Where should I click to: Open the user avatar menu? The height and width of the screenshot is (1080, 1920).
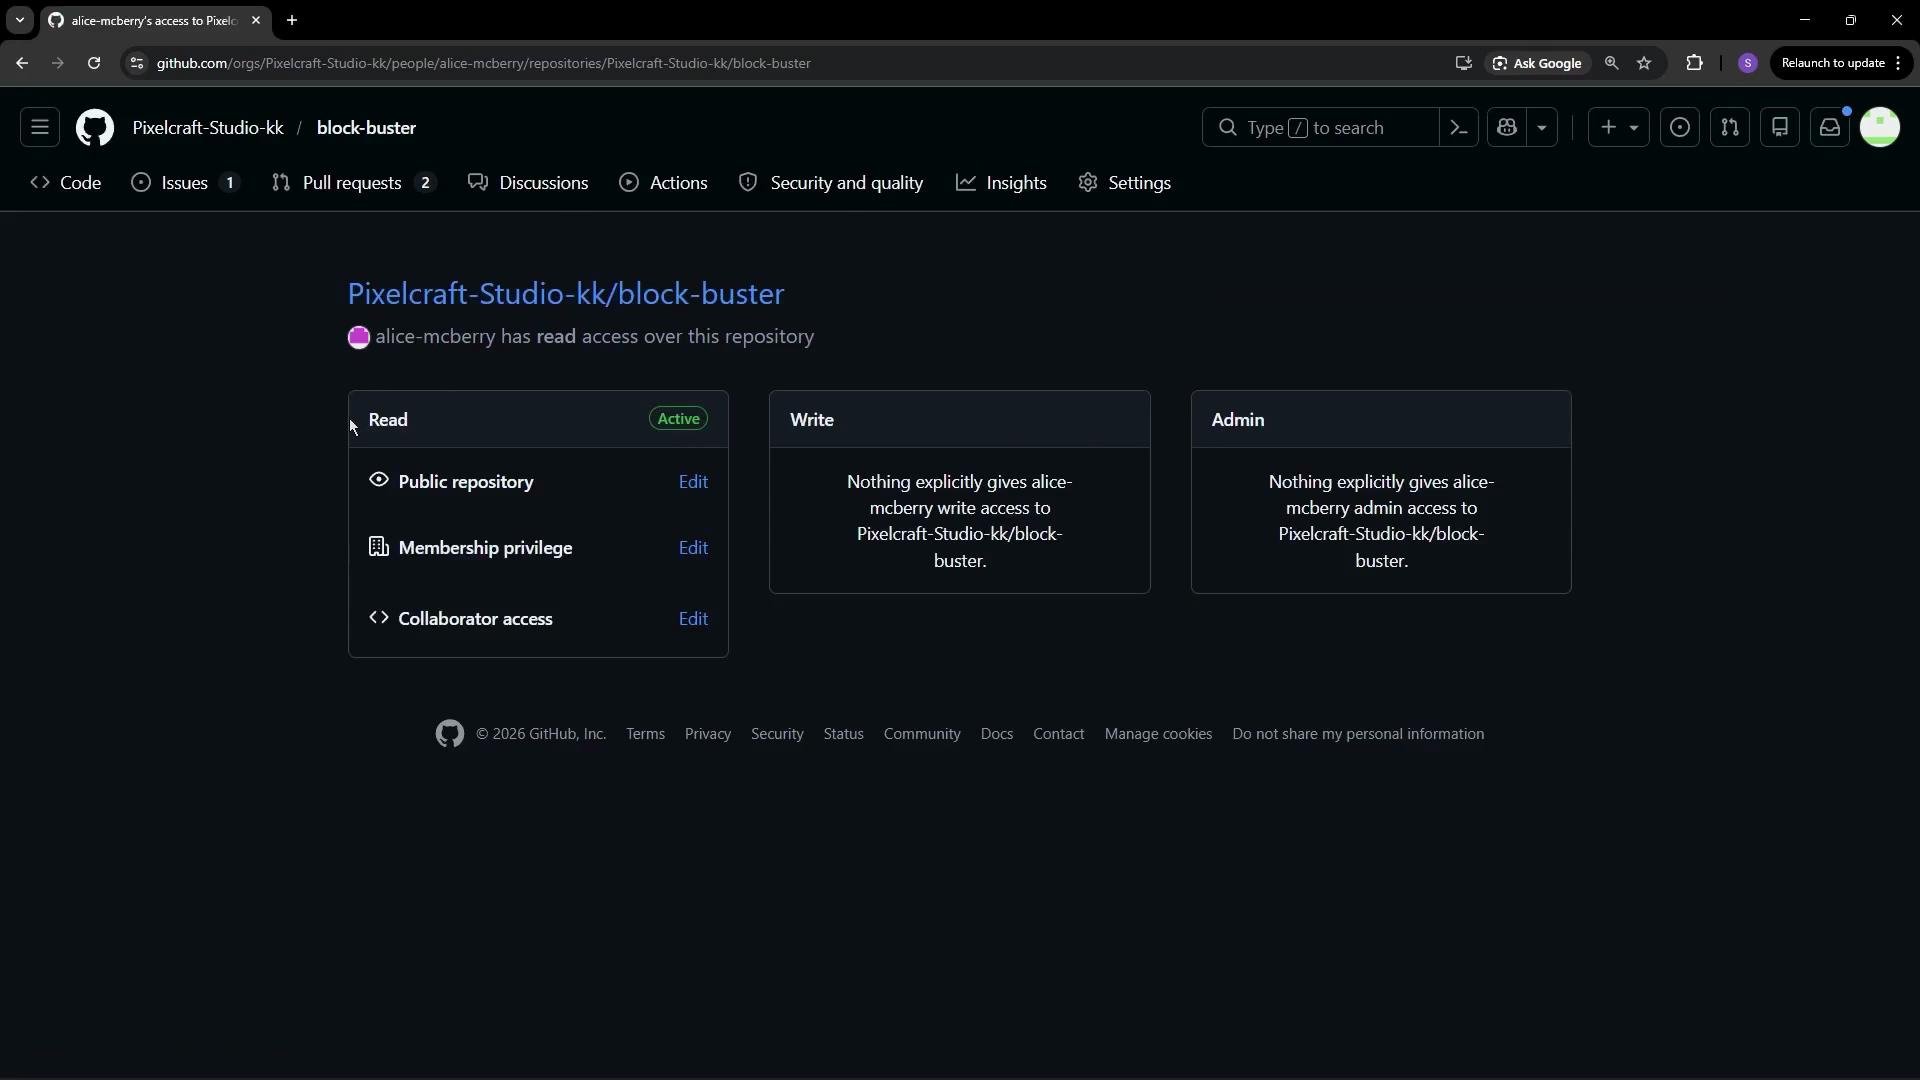[x=1880, y=128]
